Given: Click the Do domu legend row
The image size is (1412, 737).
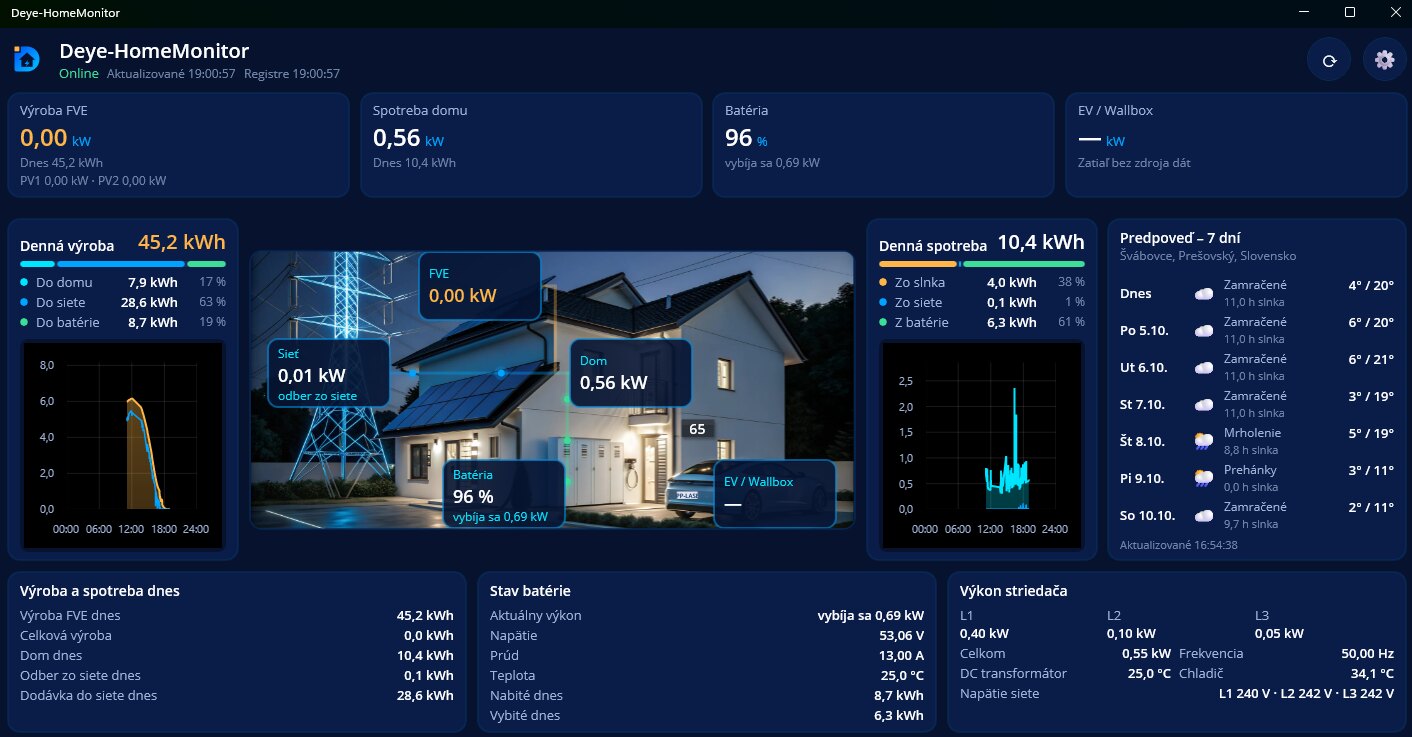Looking at the screenshot, I should tap(123, 282).
